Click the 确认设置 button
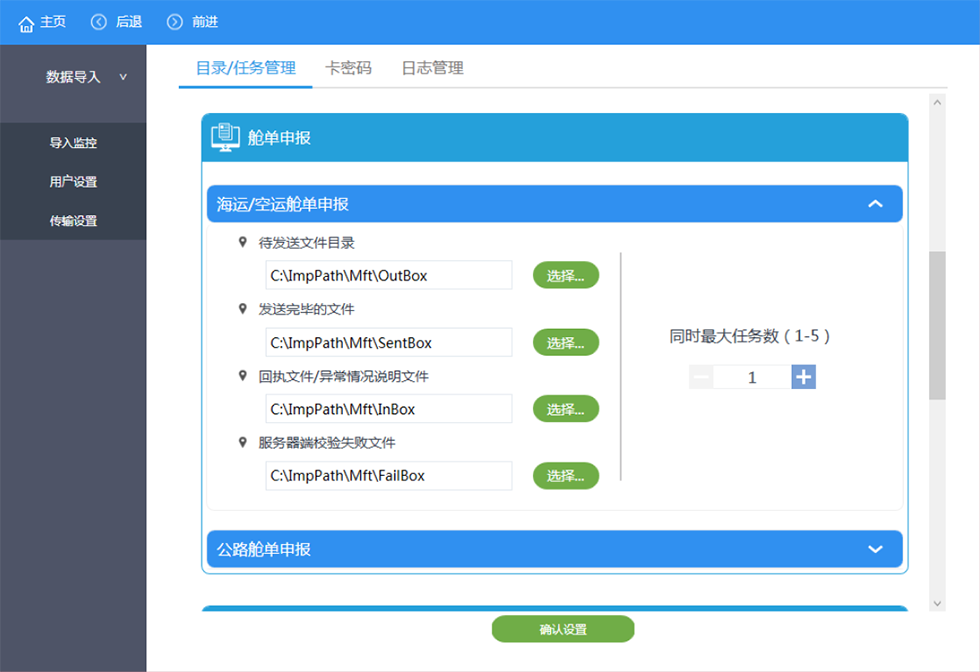The height and width of the screenshot is (672, 980). 562,628
